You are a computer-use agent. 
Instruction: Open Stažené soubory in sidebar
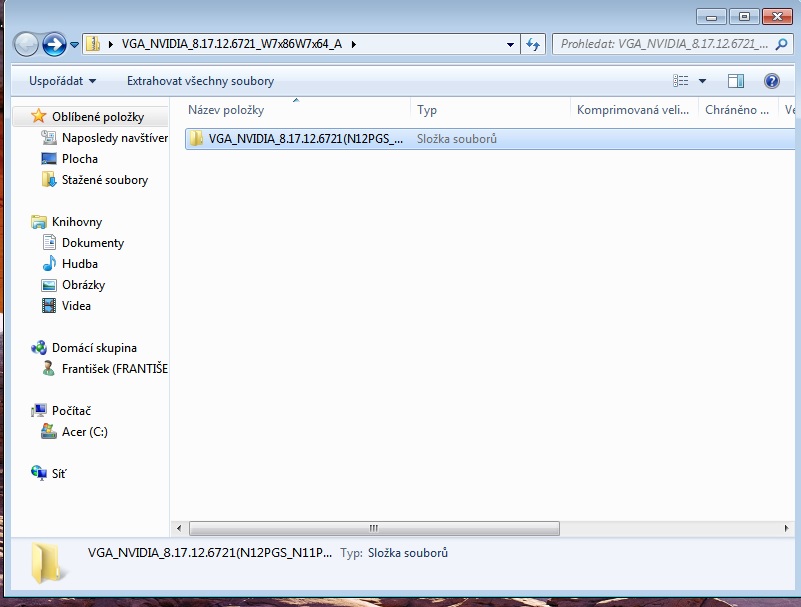click(x=105, y=180)
